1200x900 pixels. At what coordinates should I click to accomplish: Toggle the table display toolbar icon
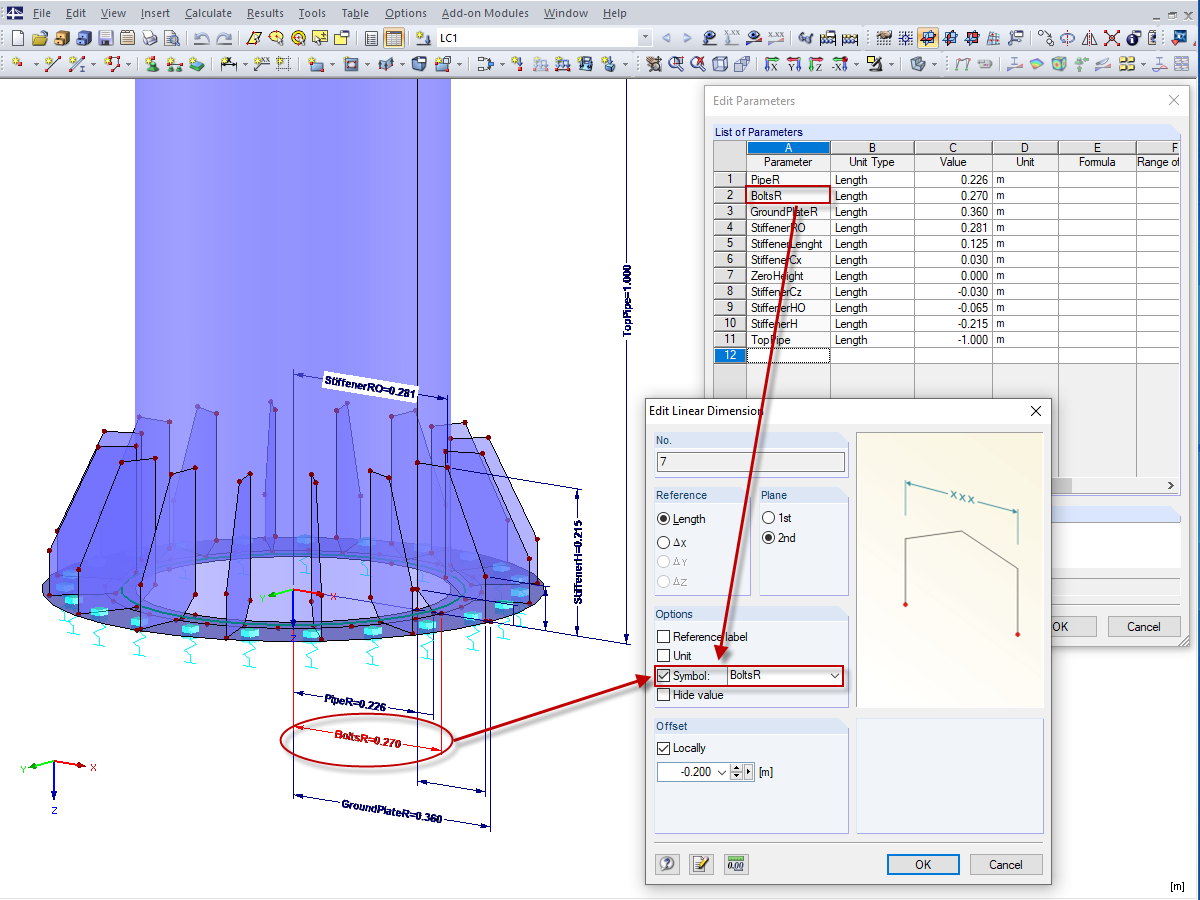point(393,38)
